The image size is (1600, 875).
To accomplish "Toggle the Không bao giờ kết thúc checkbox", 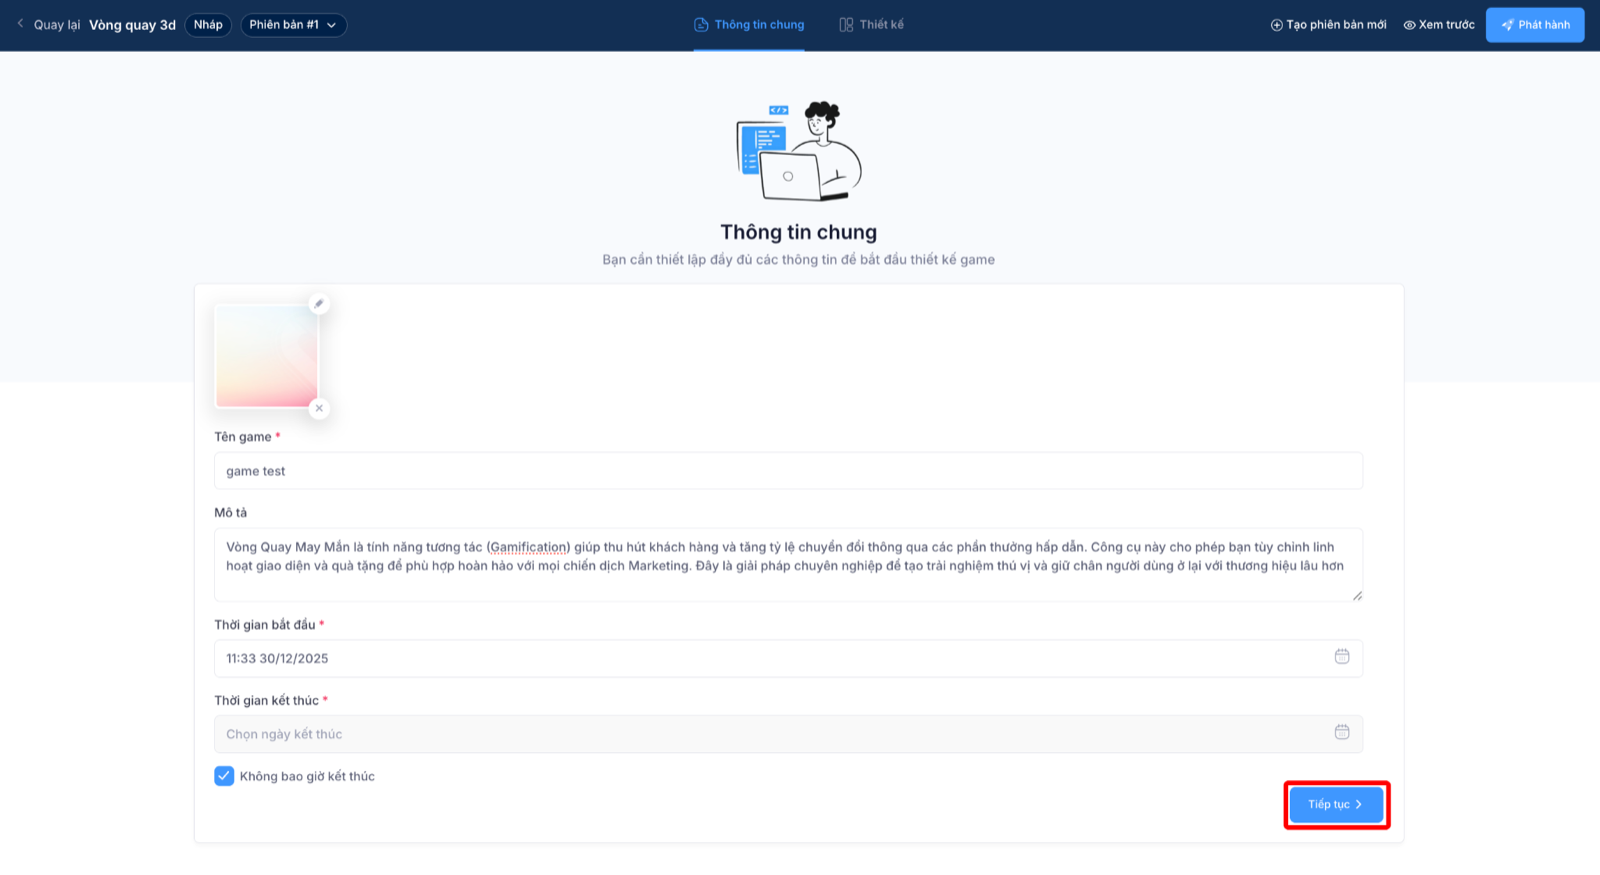I will (x=224, y=776).
